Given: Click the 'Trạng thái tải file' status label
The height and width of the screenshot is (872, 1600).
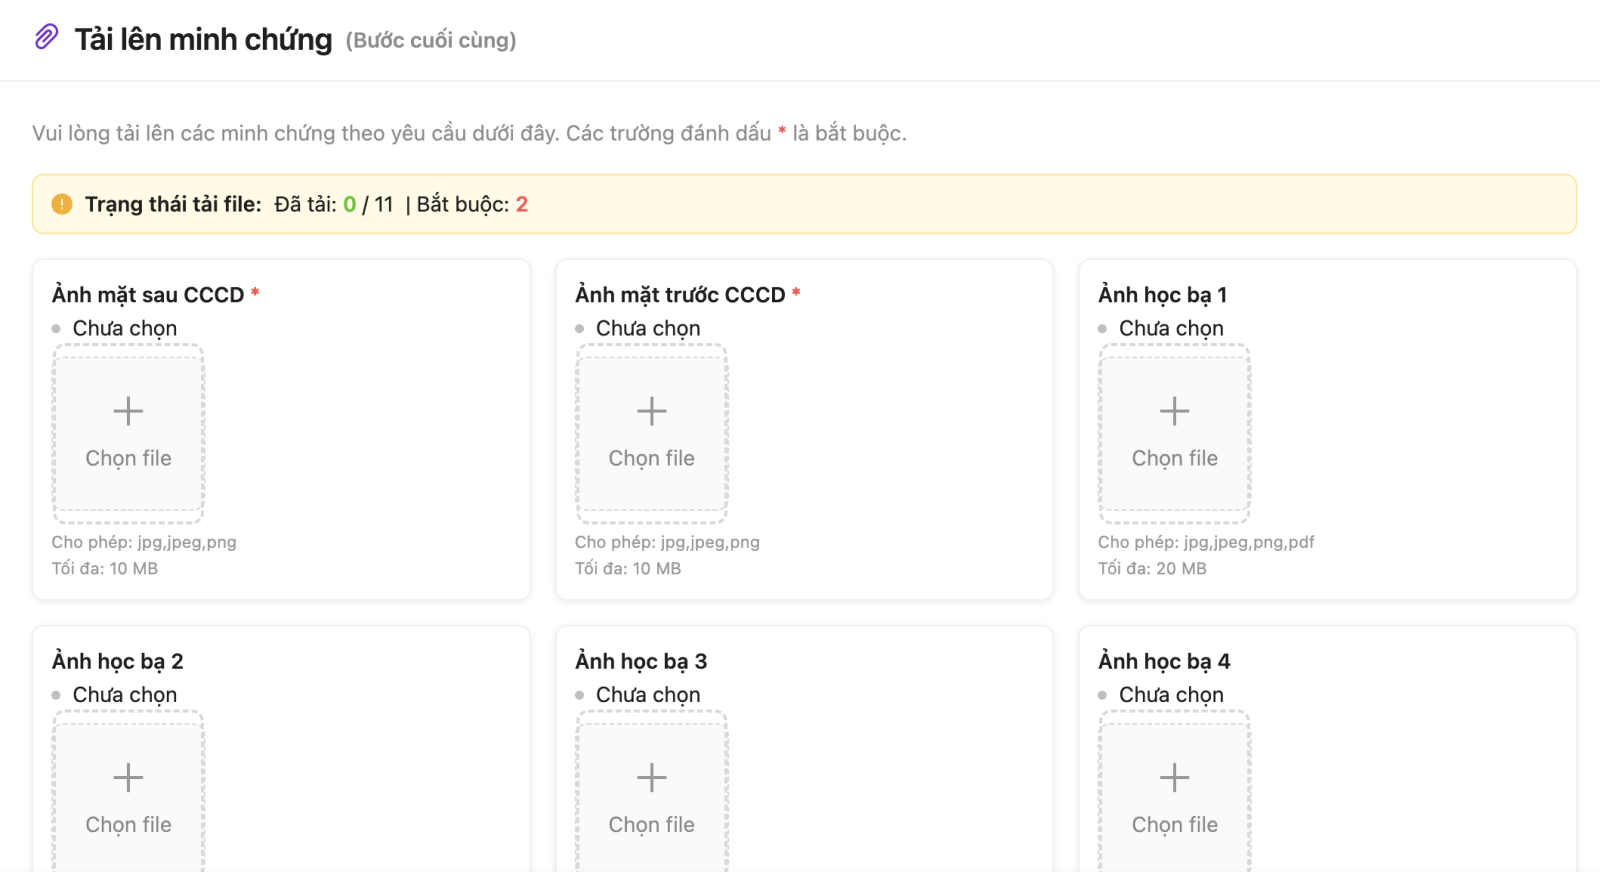Looking at the screenshot, I should click(173, 204).
